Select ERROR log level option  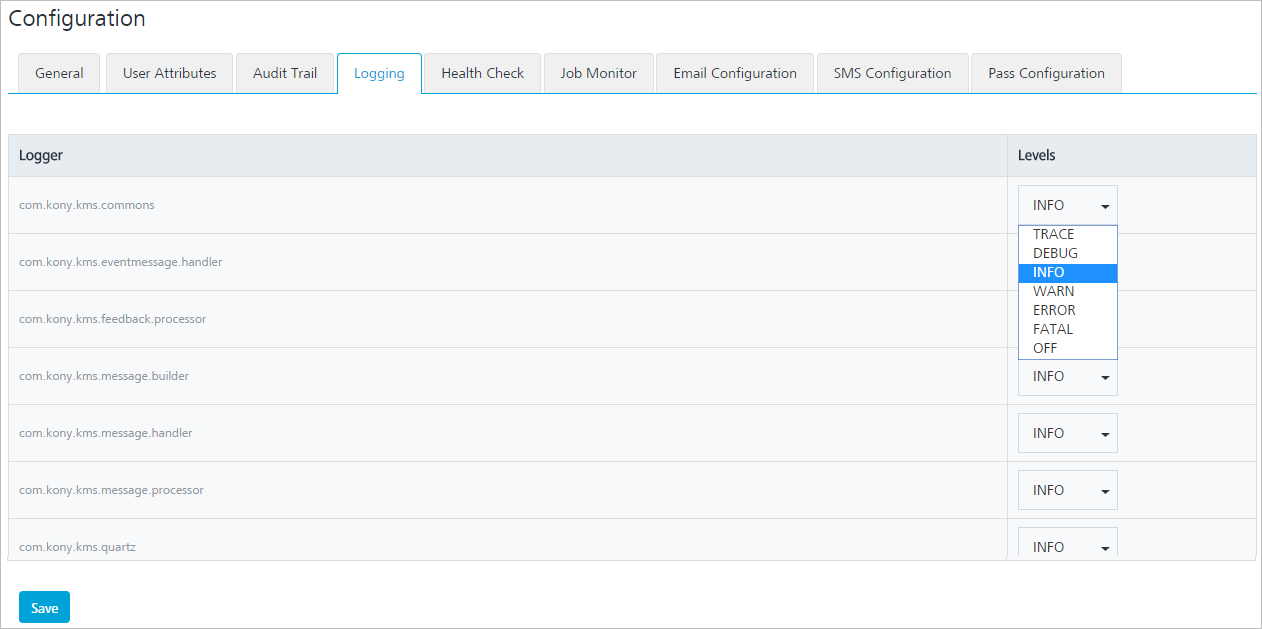pos(1054,310)
